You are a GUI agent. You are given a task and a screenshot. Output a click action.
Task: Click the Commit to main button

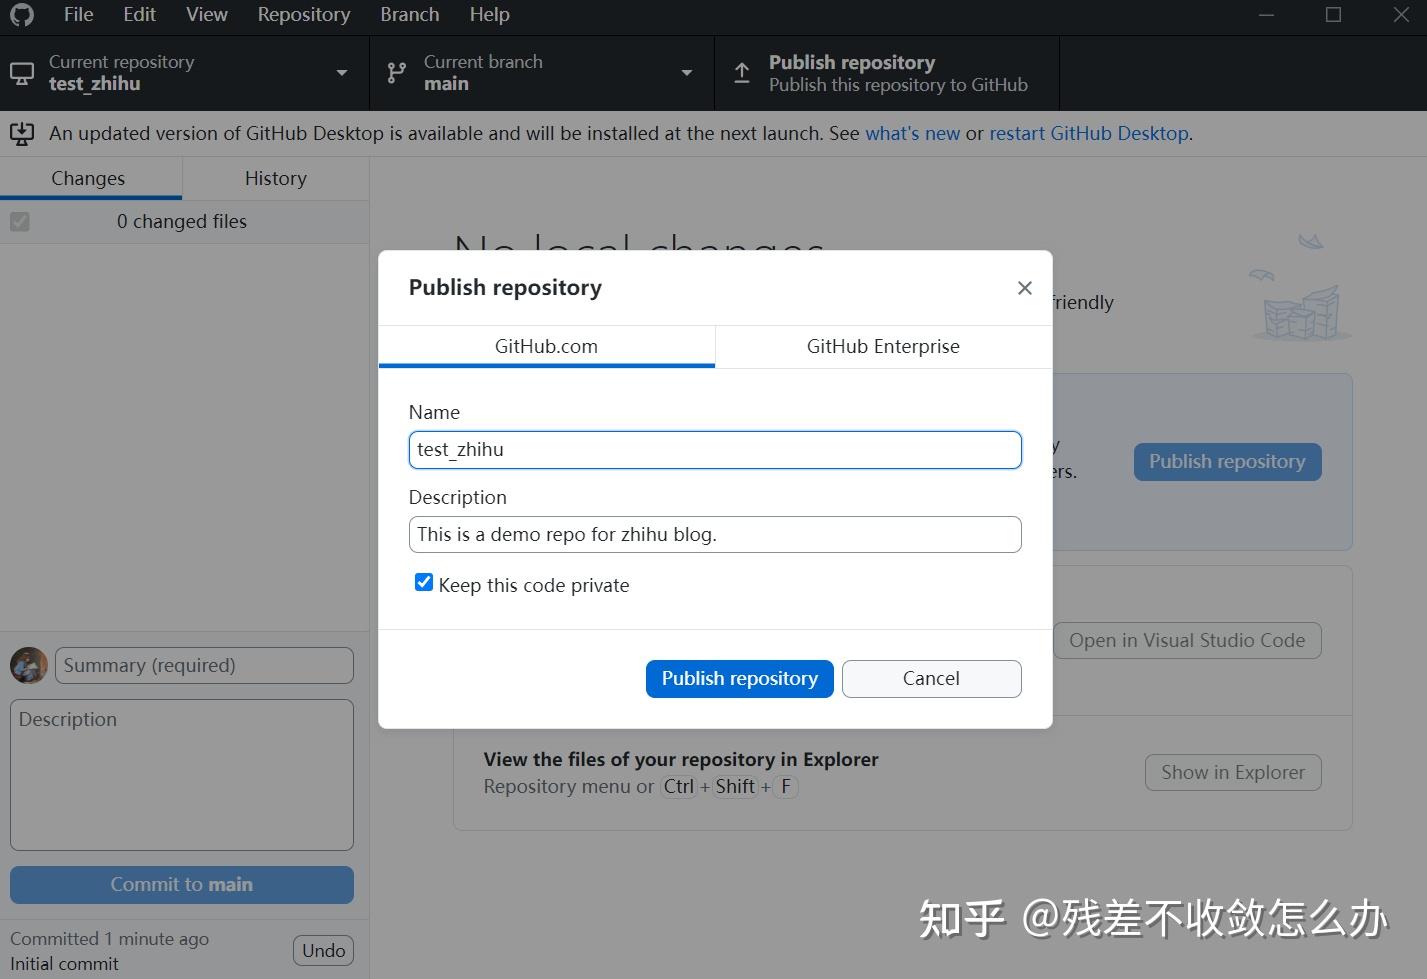click(181, 884)
